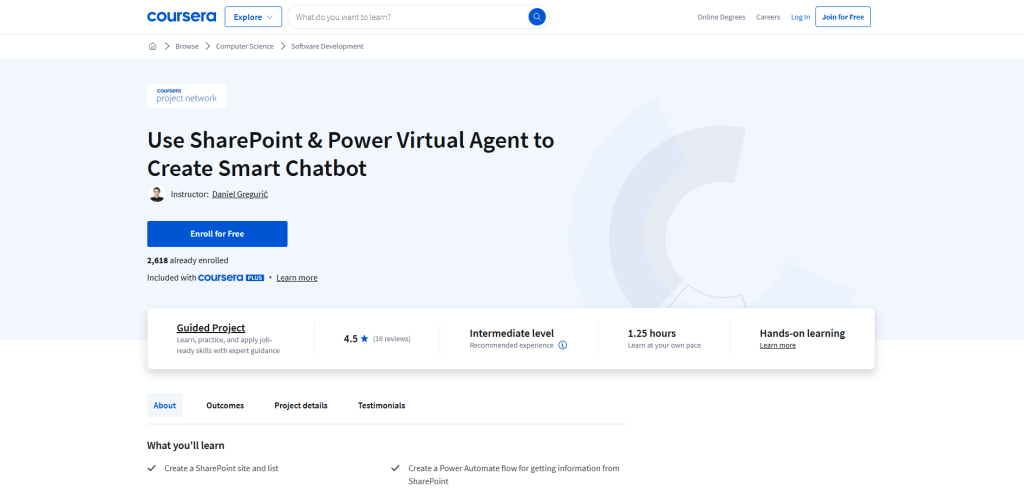Click 'Create a SharePoint site and list' item
The height and width of the screenshot is (495, 1024).
coord(221,468)
